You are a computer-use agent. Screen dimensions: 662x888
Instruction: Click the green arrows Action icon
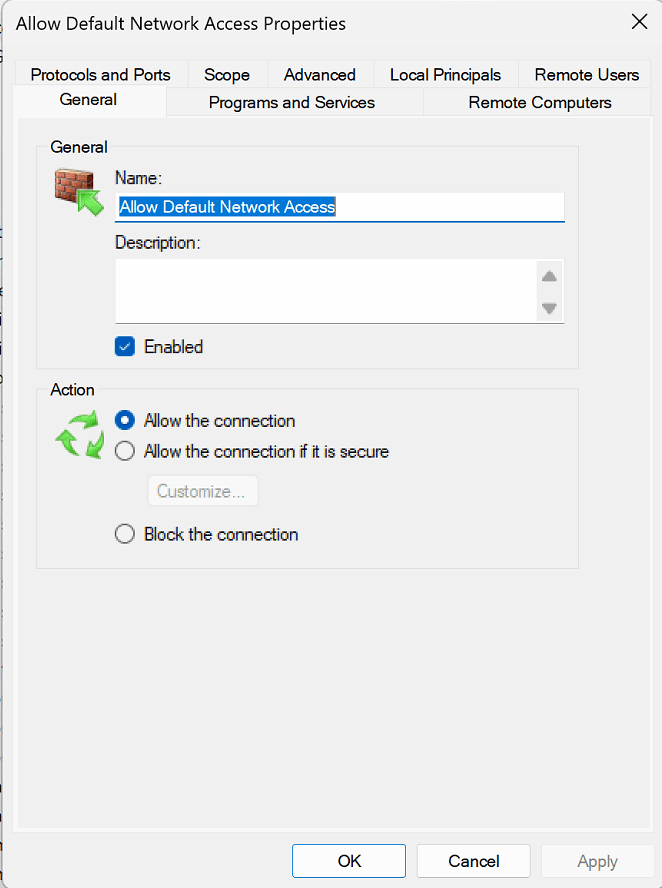coord(80,435)
